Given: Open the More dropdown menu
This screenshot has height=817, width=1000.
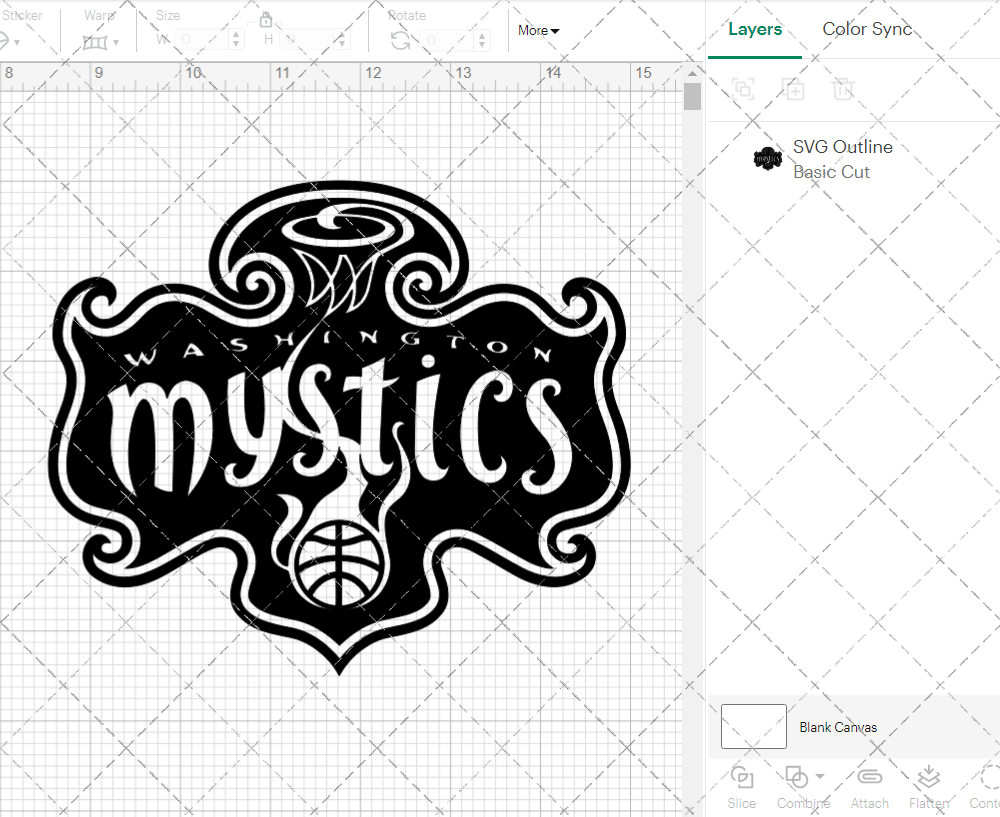Looking at the screenshot, I should click(538, 30).
